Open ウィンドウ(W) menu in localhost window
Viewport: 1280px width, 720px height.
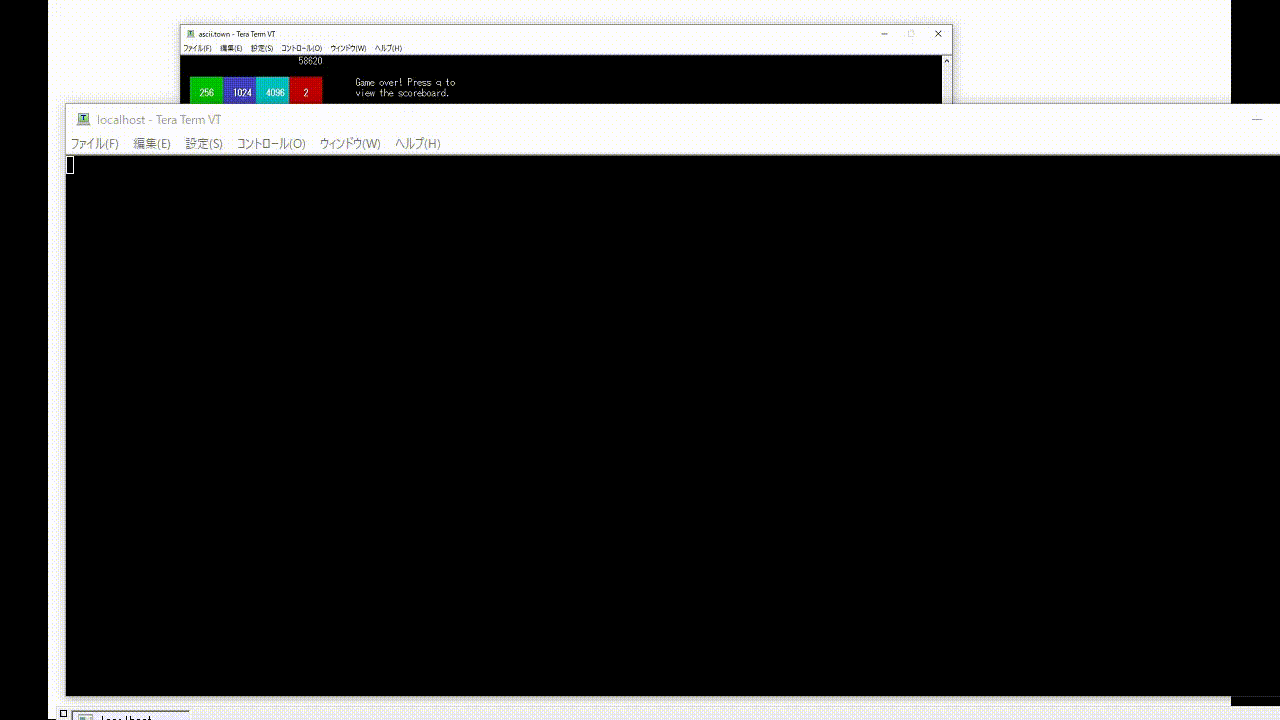[x=350, y=144]
